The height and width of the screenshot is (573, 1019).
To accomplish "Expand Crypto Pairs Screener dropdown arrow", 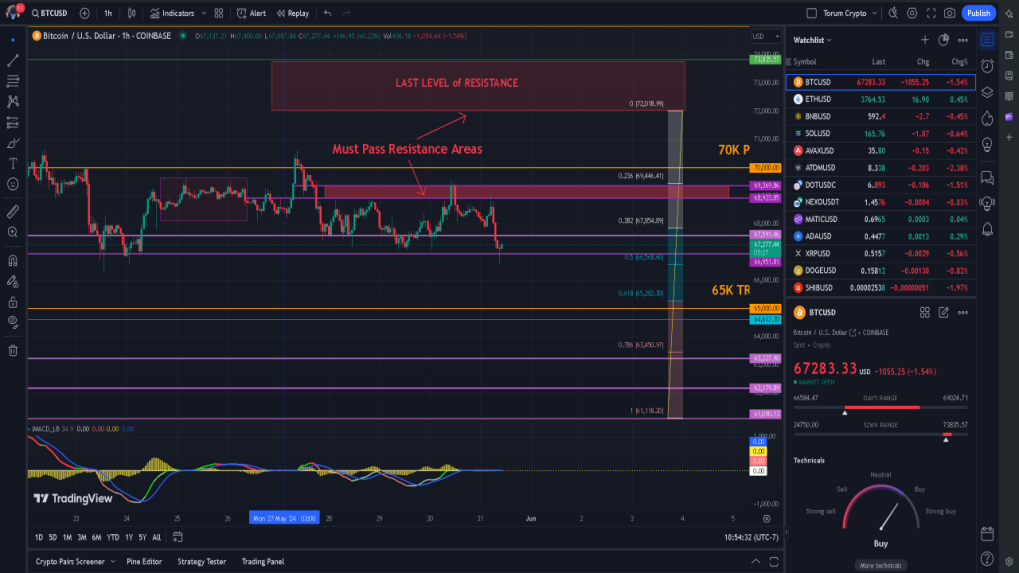I will click(112, 561).
